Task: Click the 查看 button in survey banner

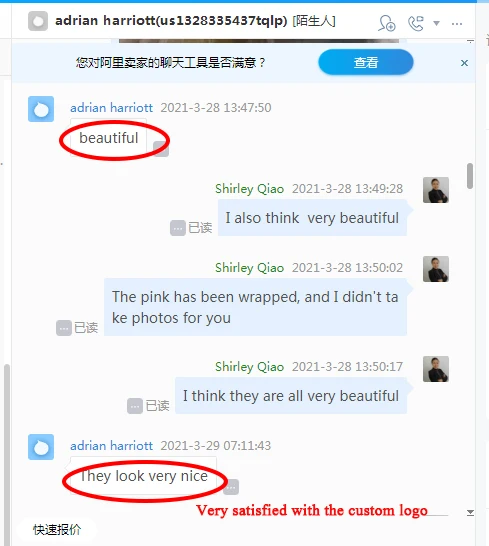Action: tap(366, 62)
